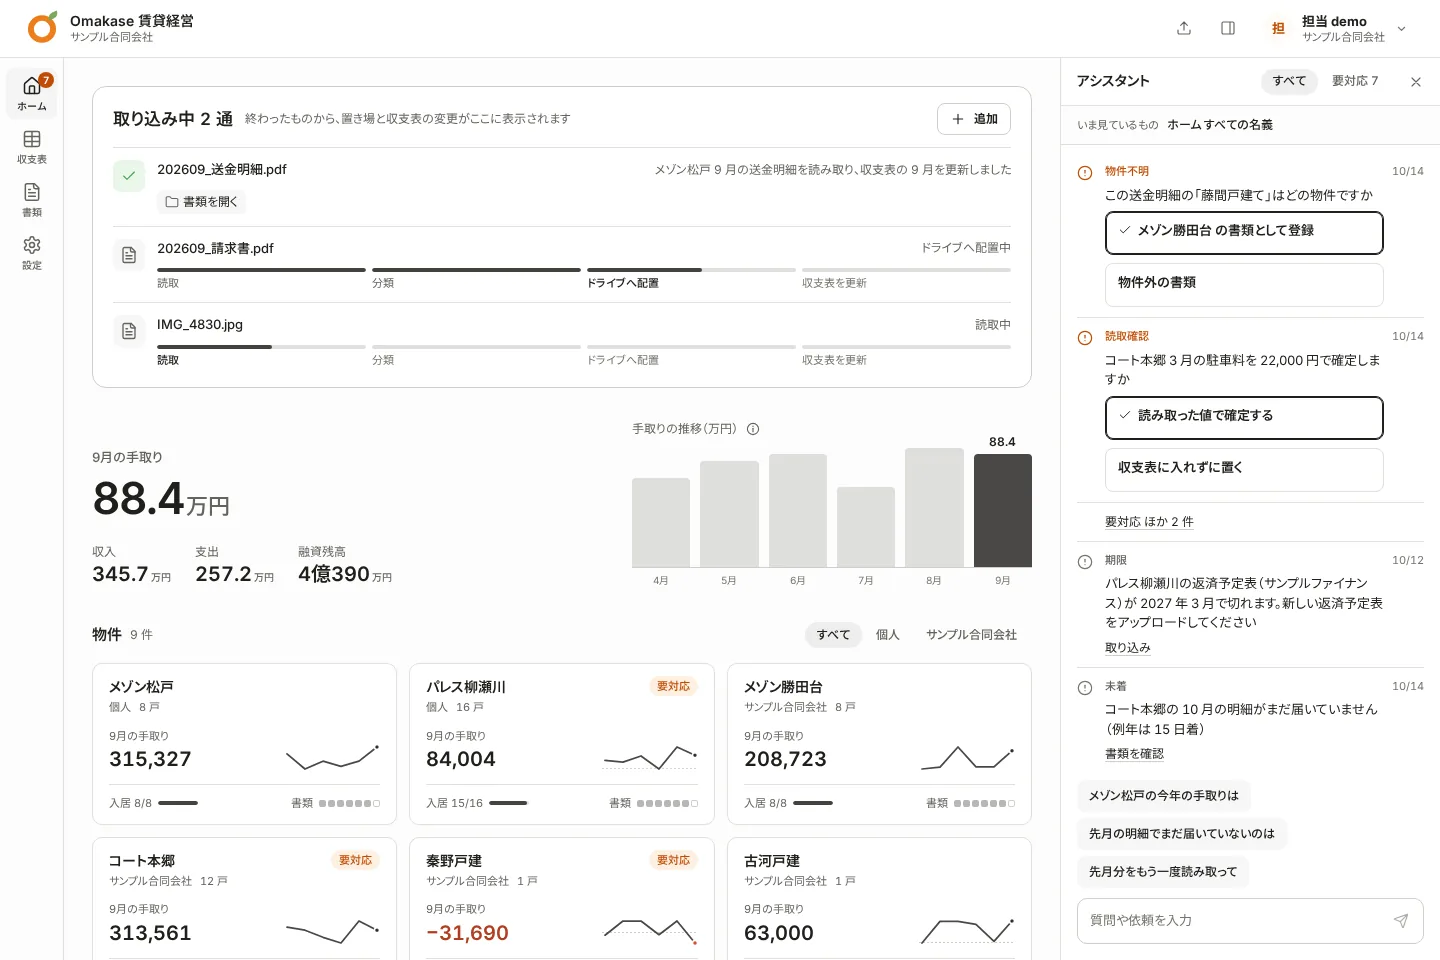Click the document icon for 202609_請求書.pdf
Screen dimensions: 1440x960
click(x=129, y=255)
